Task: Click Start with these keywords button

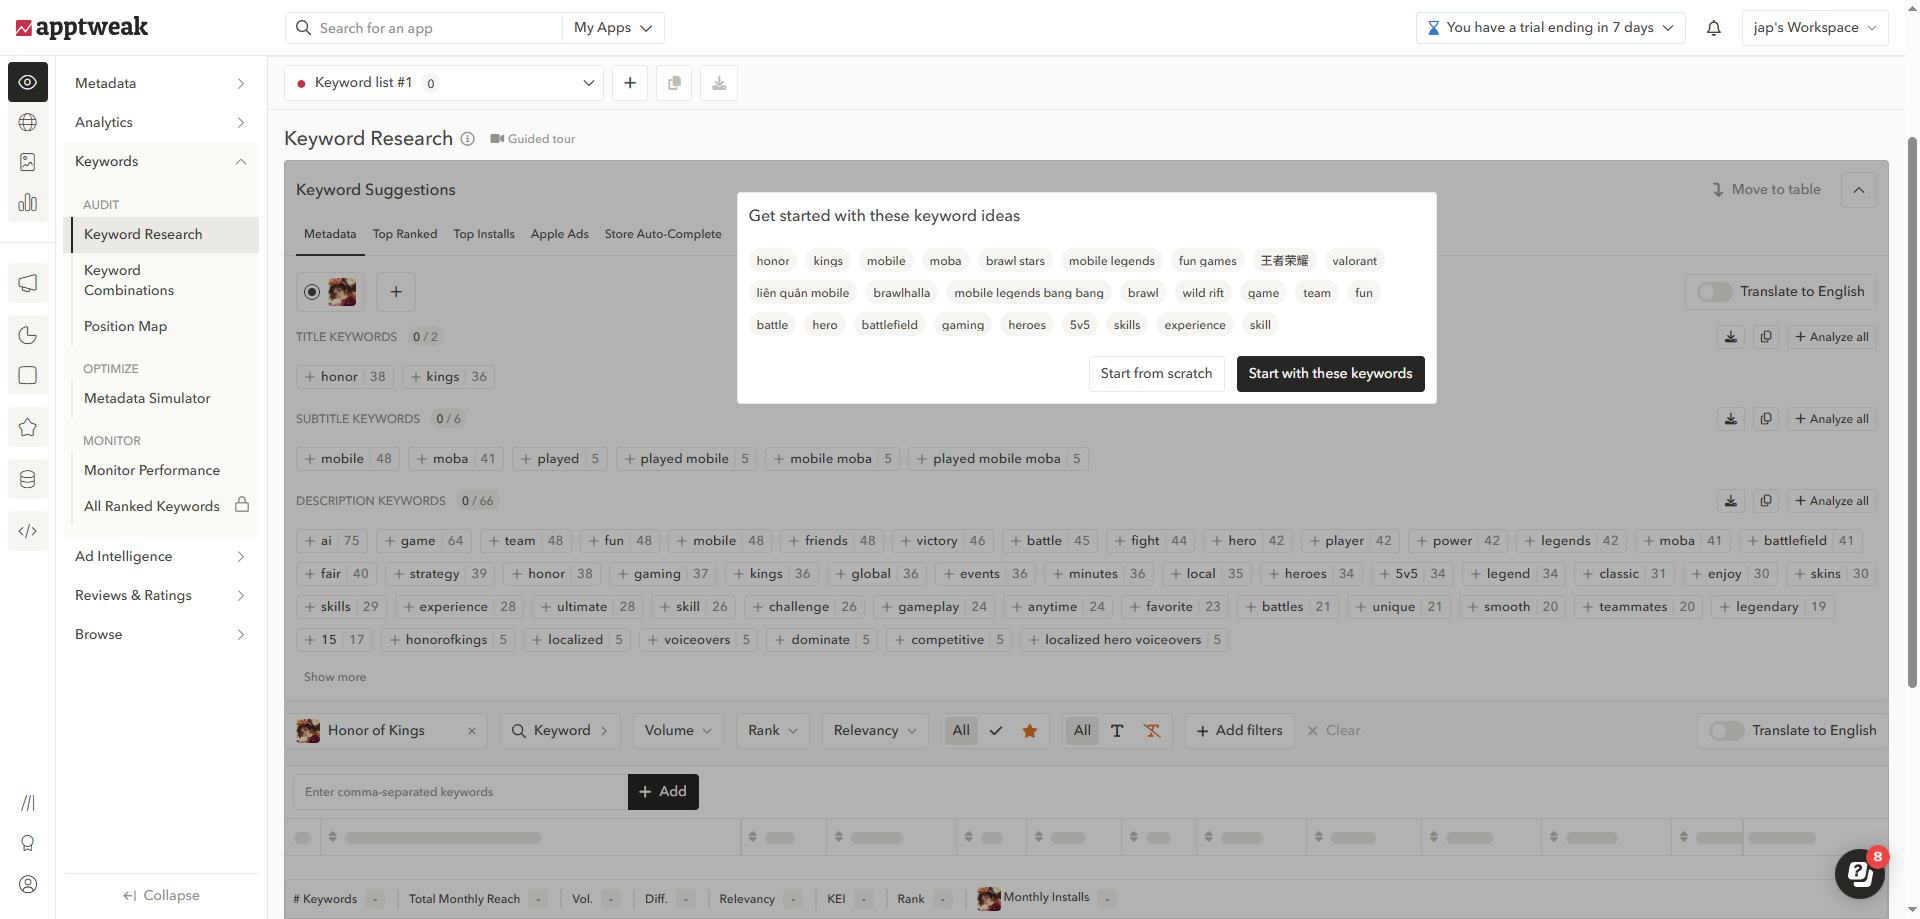Action: pos(1330,374)
